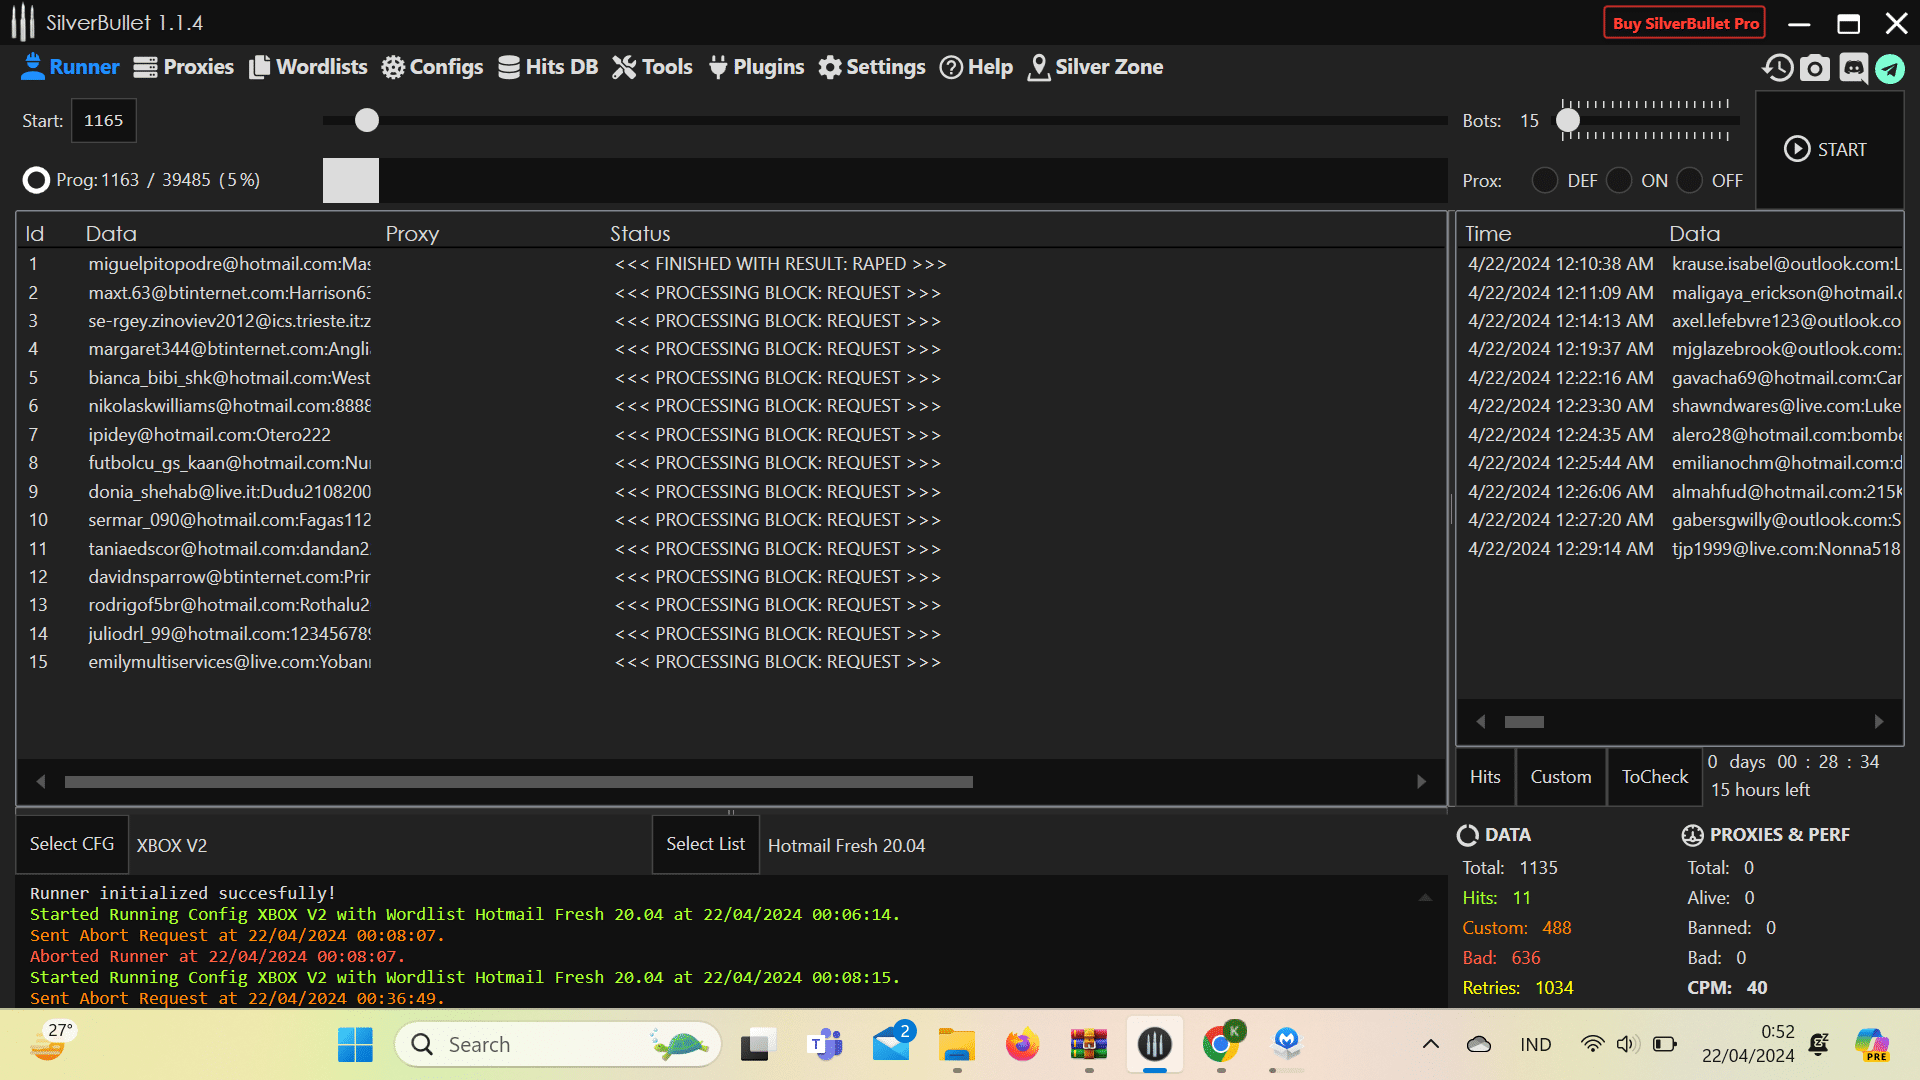This screenshot has width=1920, height=1080.
Task: Click the Discord icon in top right
Action: tap(1854, 69)
